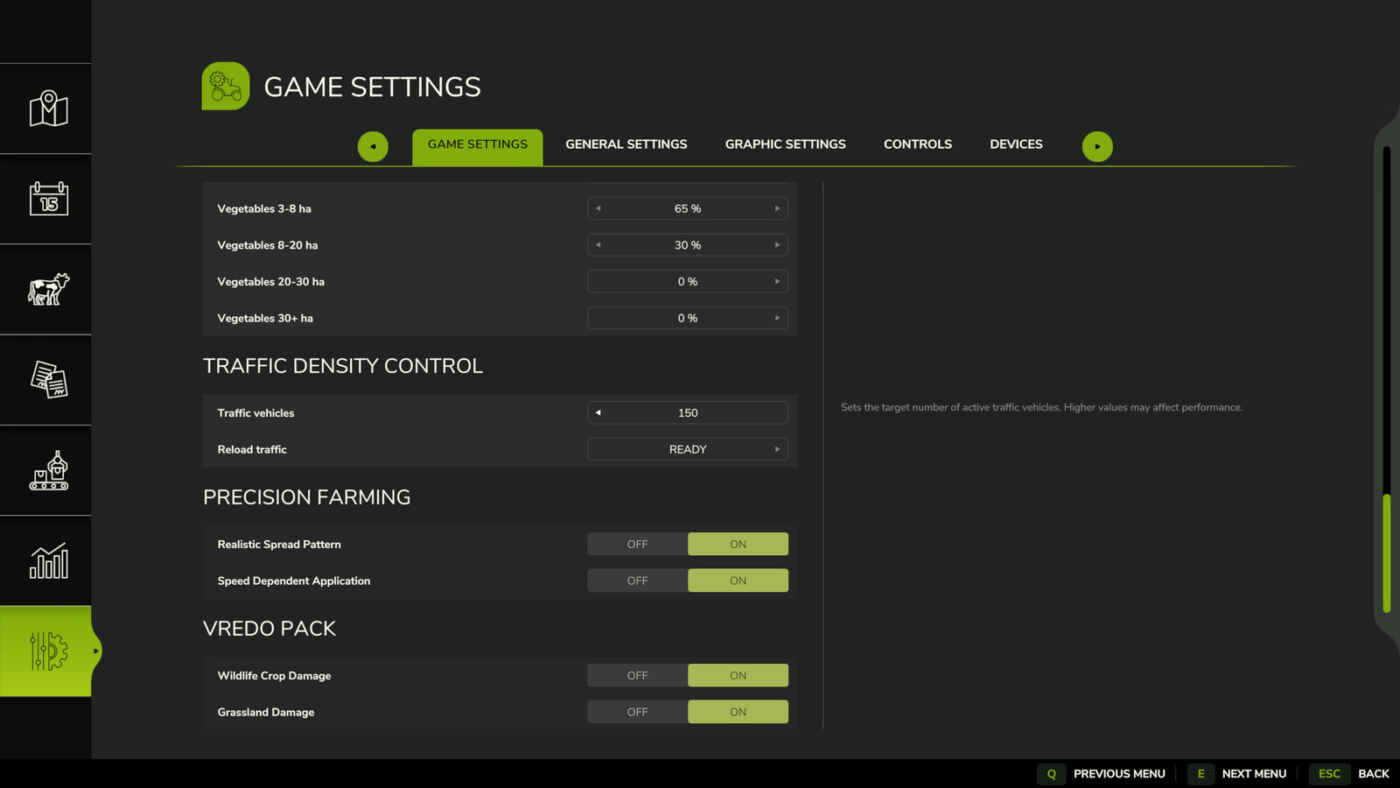This screenshot has height=788, width=1400.
Task: Set Wildlife Crop Damage to OFF
Action: click(637, 676)
